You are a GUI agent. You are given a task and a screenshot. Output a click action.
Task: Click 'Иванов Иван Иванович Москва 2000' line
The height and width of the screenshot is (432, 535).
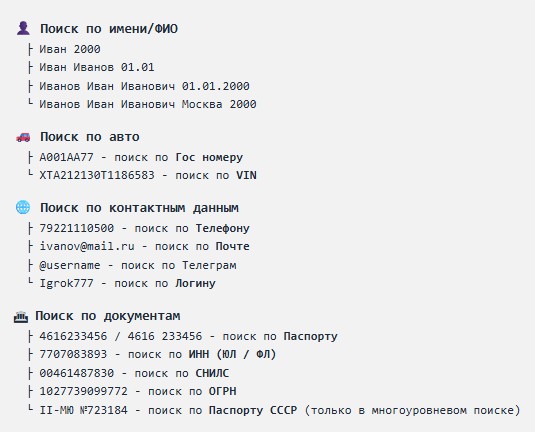coord(148,104)
